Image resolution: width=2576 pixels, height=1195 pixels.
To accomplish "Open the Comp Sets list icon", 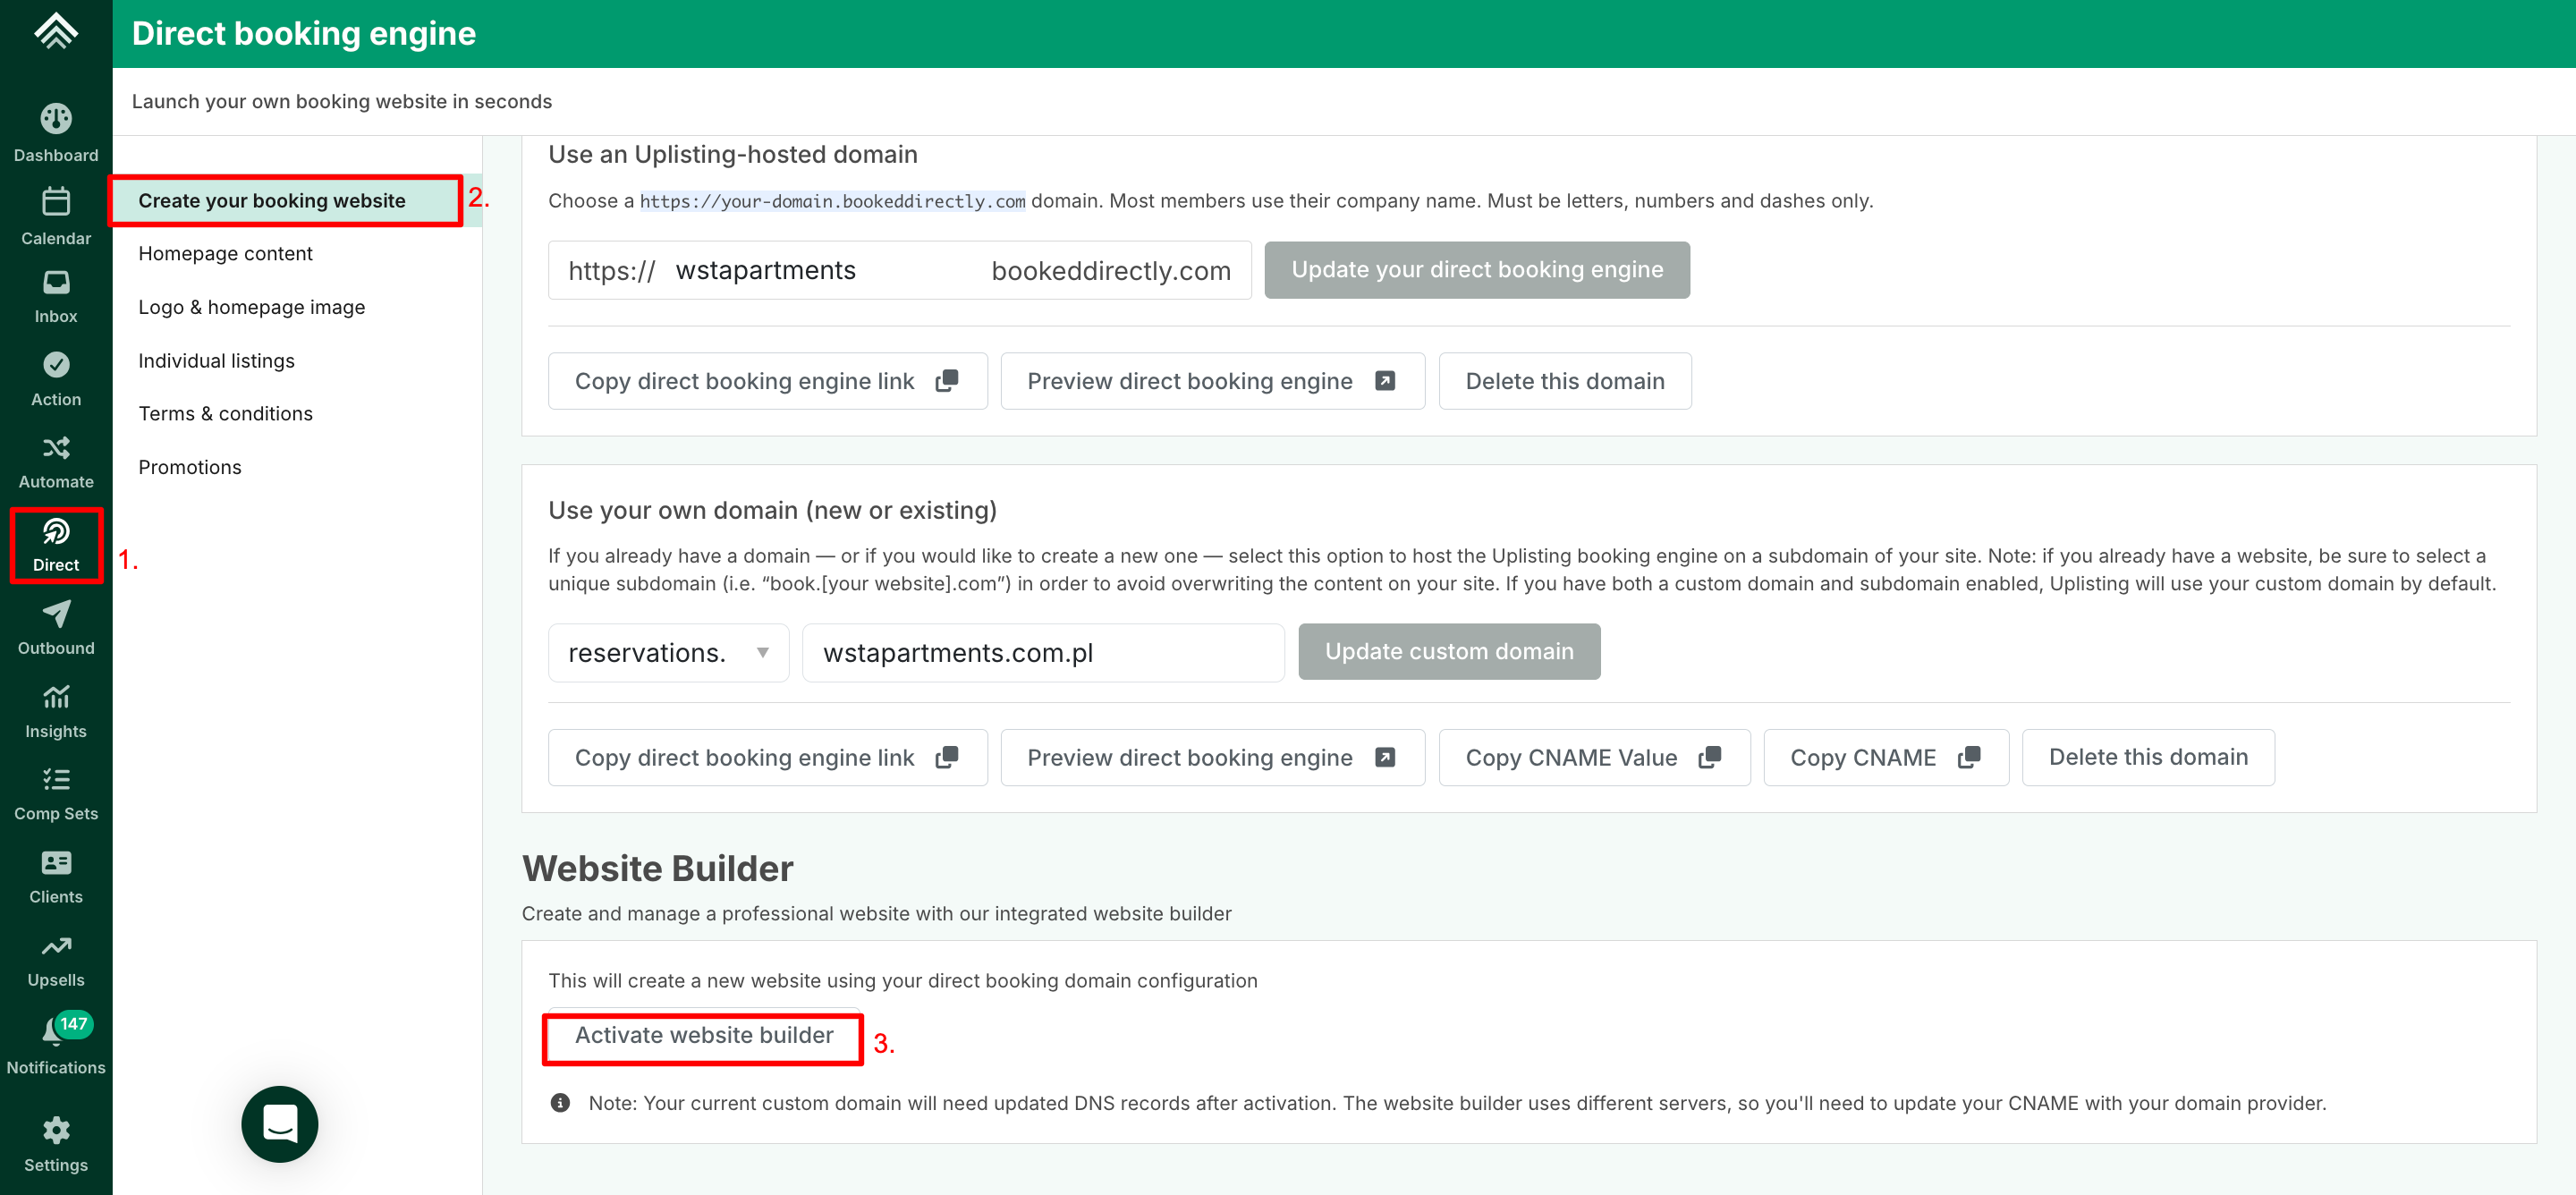I will click(x=56, y=780).
